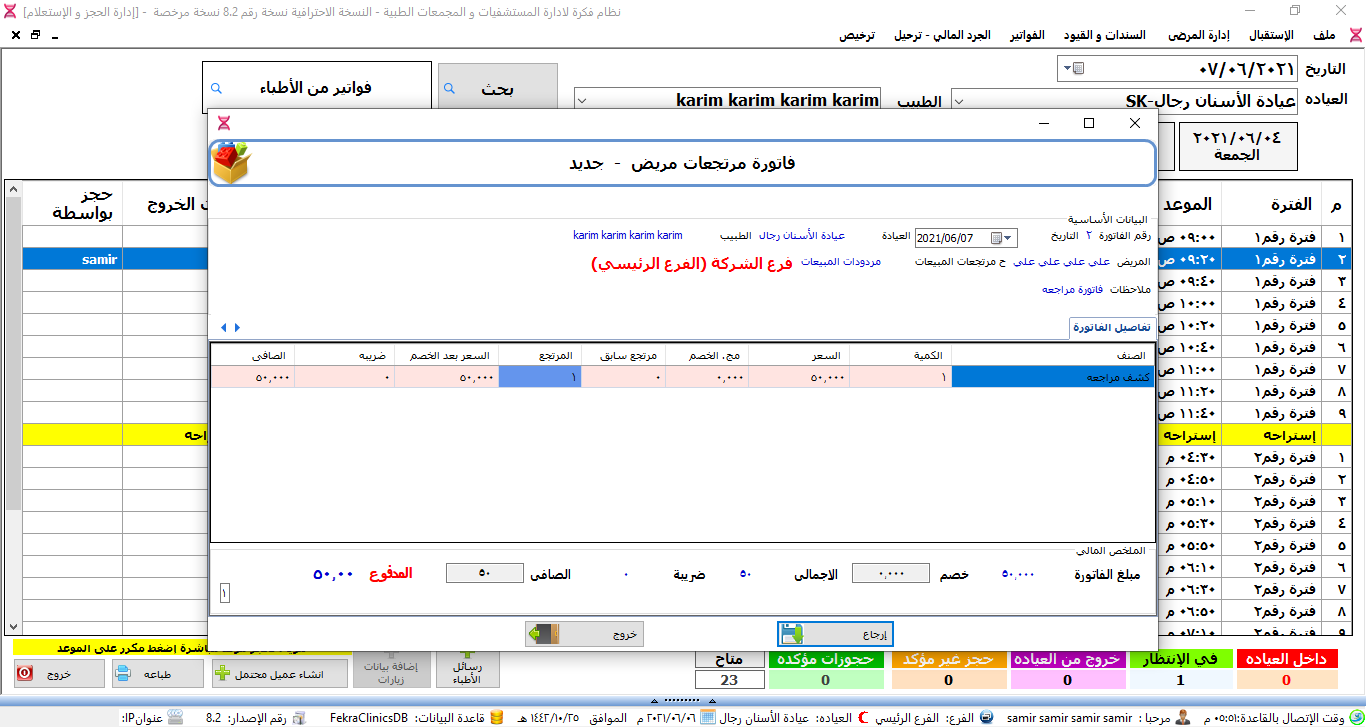Click the المرتجع cell in the كشف مراجعه row
Viewport: 1366px width, 728px height.
coord(539,377)
